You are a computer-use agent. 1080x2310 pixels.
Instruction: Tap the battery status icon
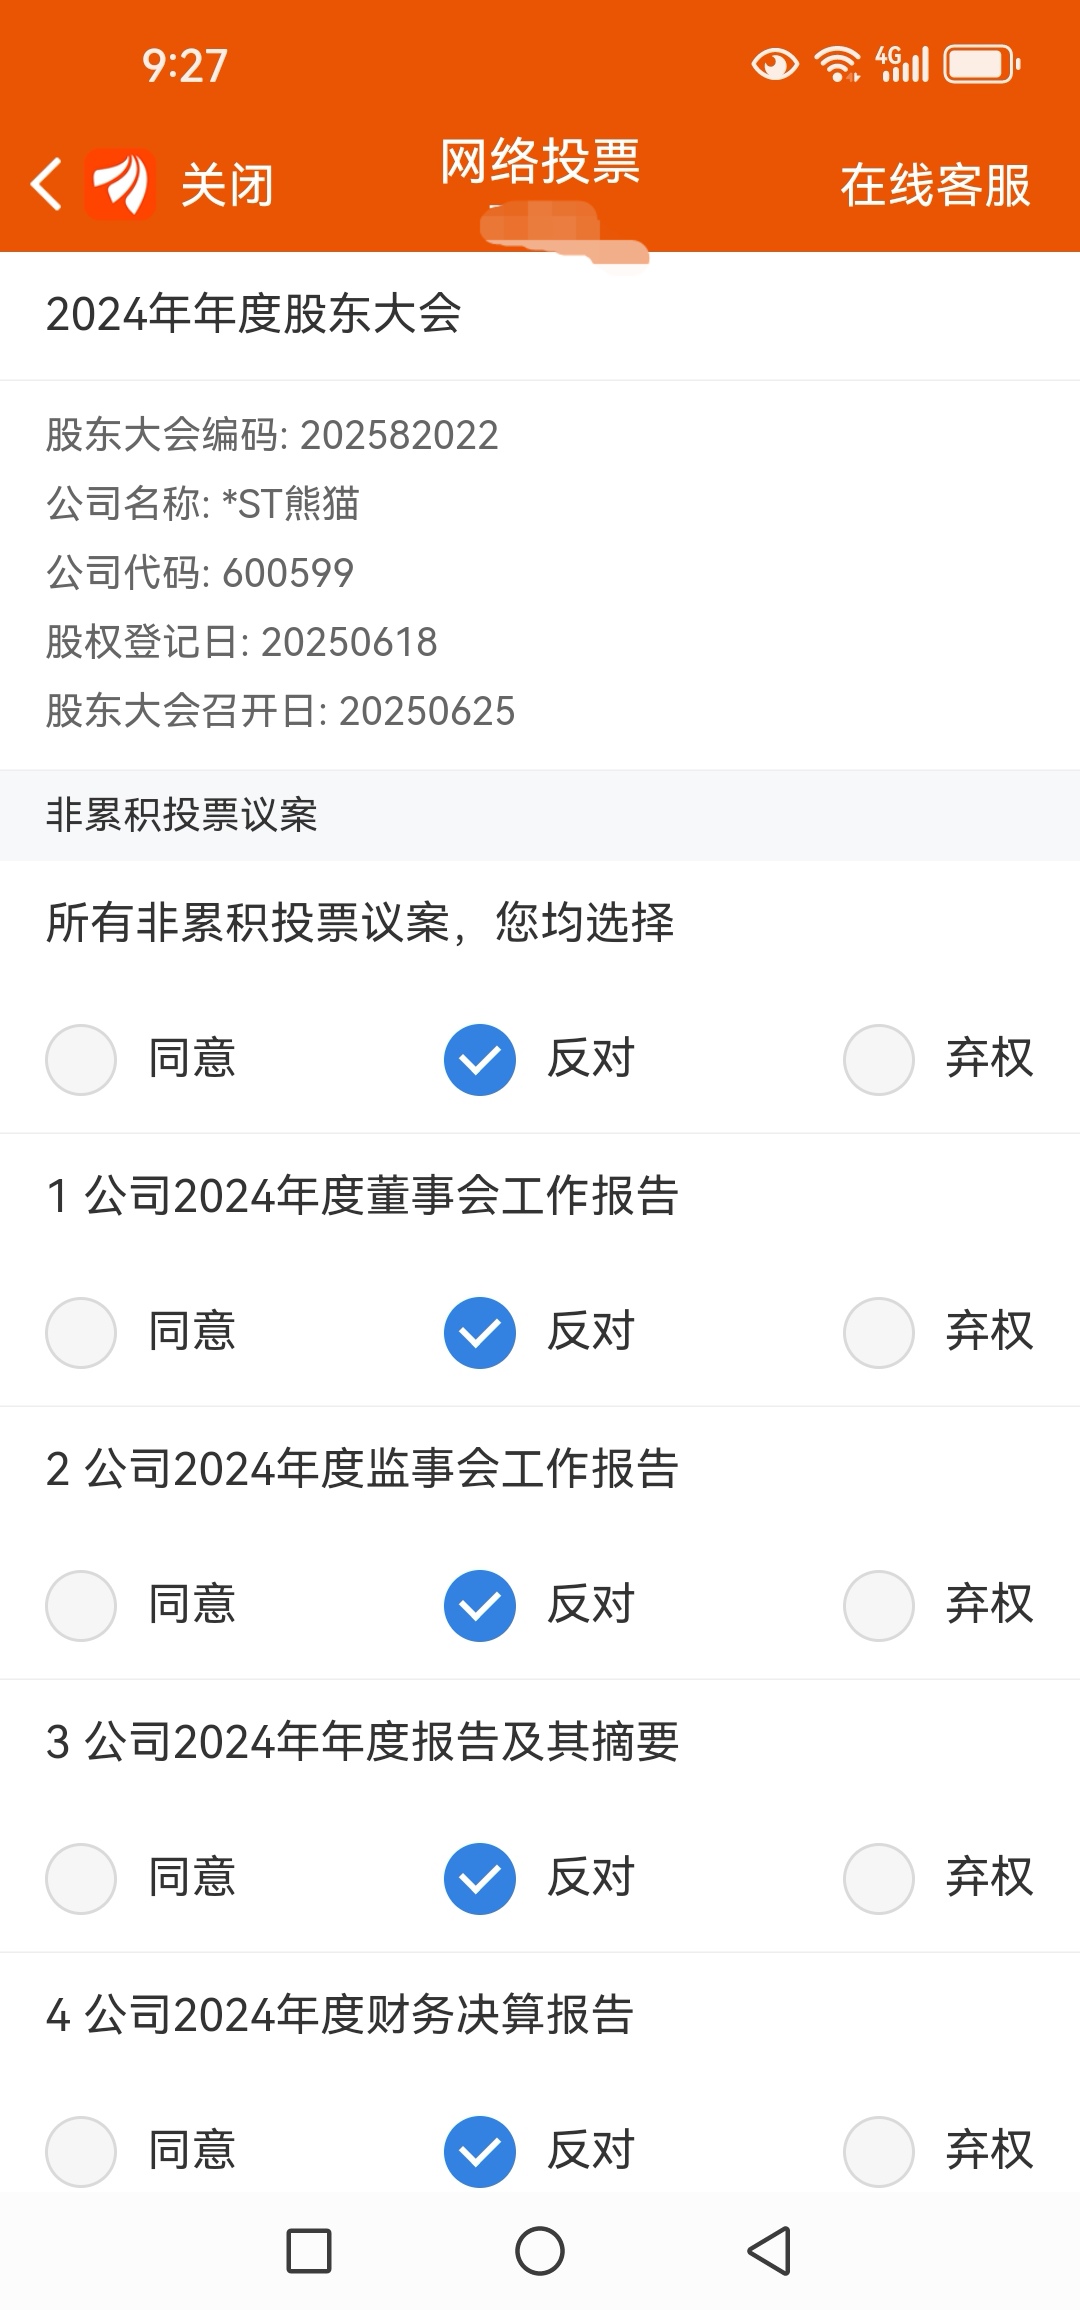point(982,65)
